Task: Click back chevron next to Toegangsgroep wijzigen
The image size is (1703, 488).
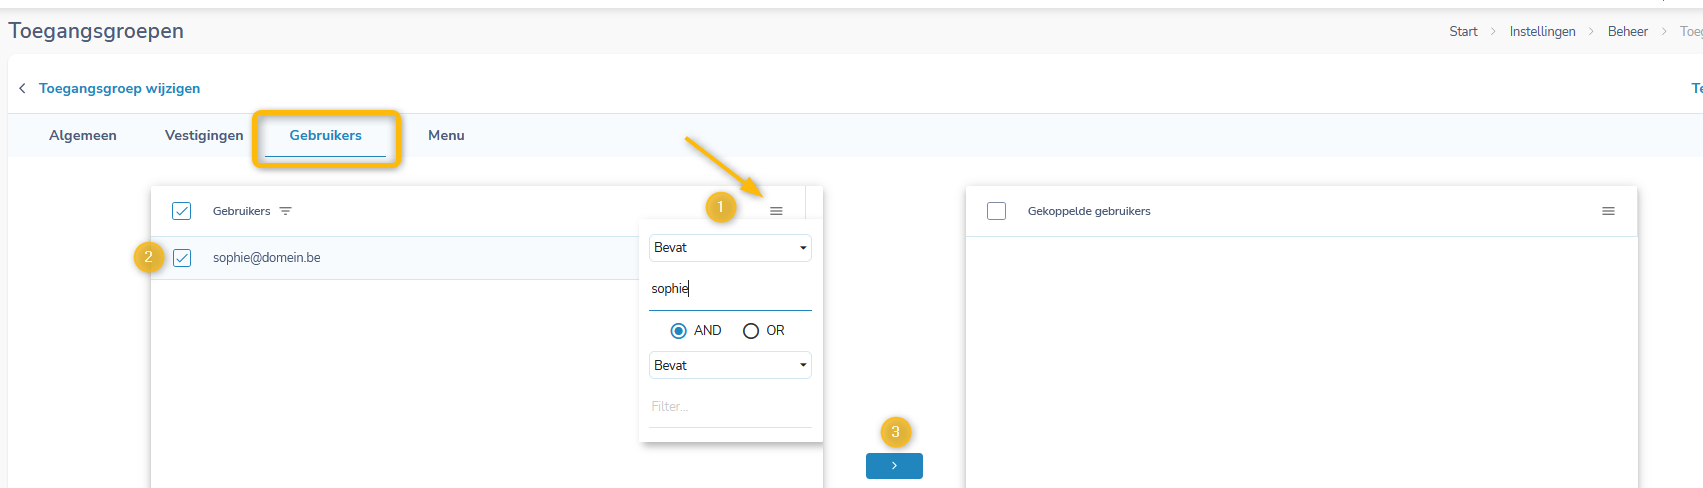Action: 22,88
